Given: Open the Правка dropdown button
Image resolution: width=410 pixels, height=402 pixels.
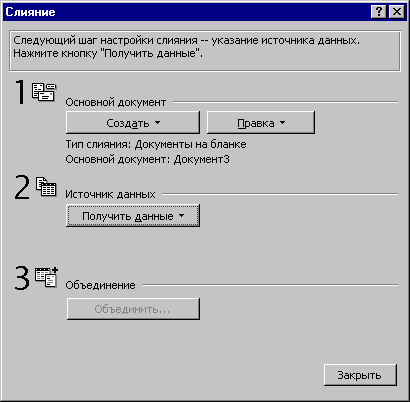Looking at the screenshot, I should tap(261, 123).
